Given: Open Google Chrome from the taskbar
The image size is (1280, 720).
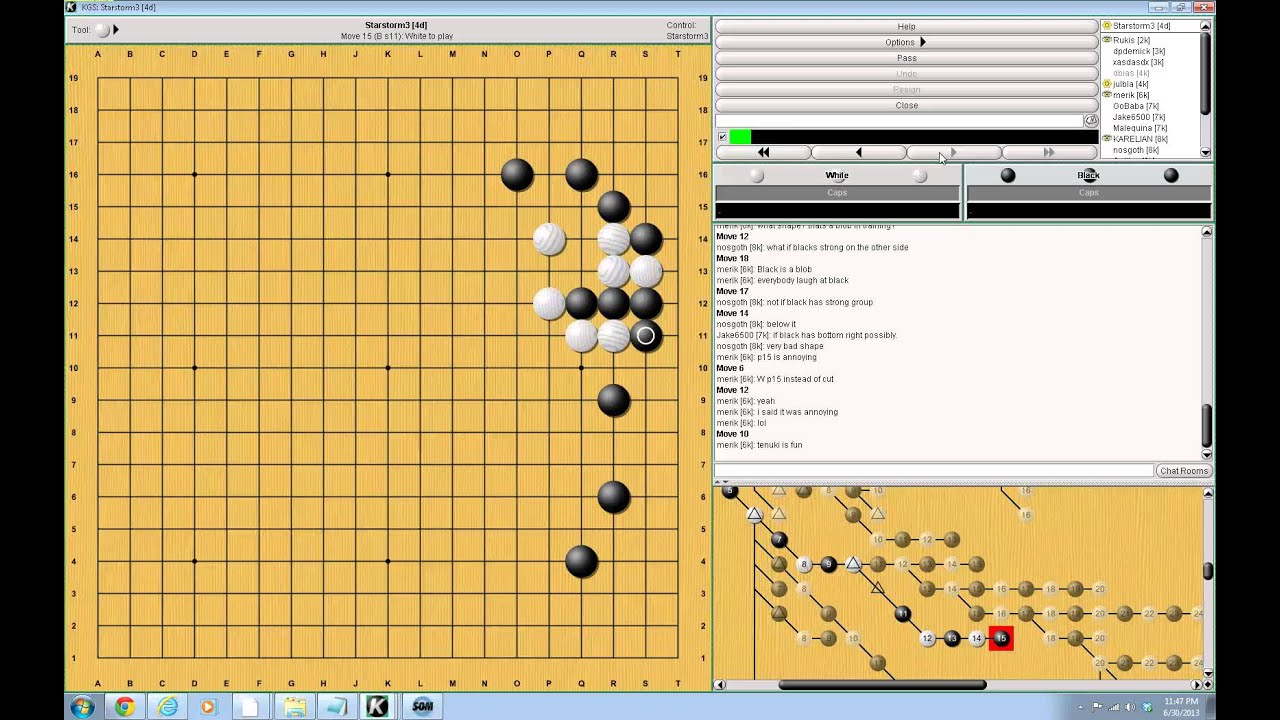Looking at the screenshot, I should click(124, 706).
